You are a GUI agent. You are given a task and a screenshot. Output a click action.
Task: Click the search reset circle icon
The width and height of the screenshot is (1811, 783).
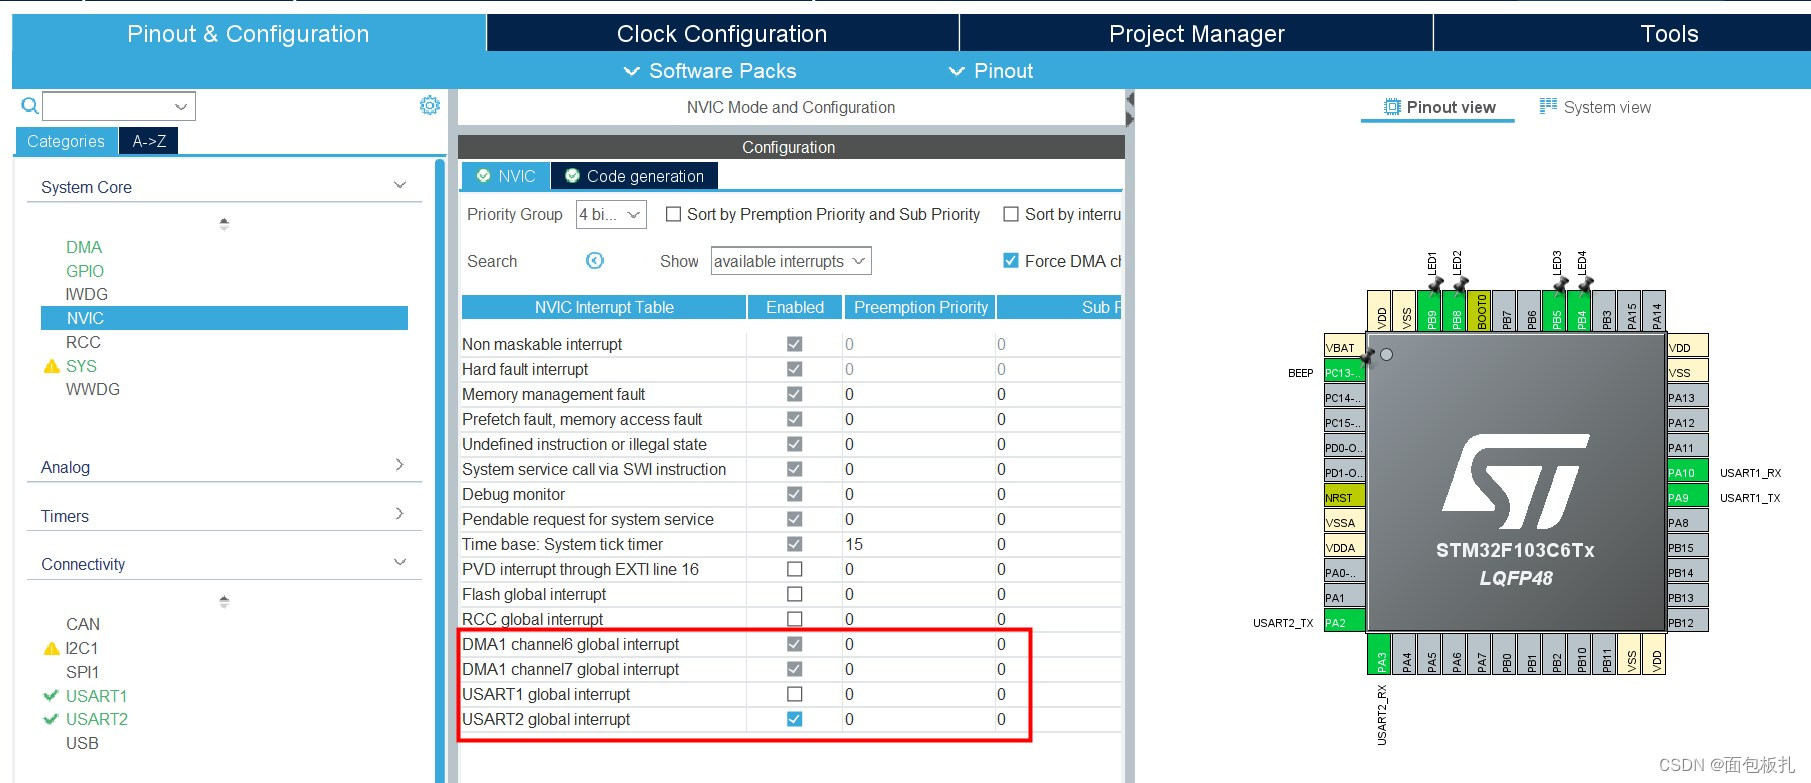(x=595, y=261)
